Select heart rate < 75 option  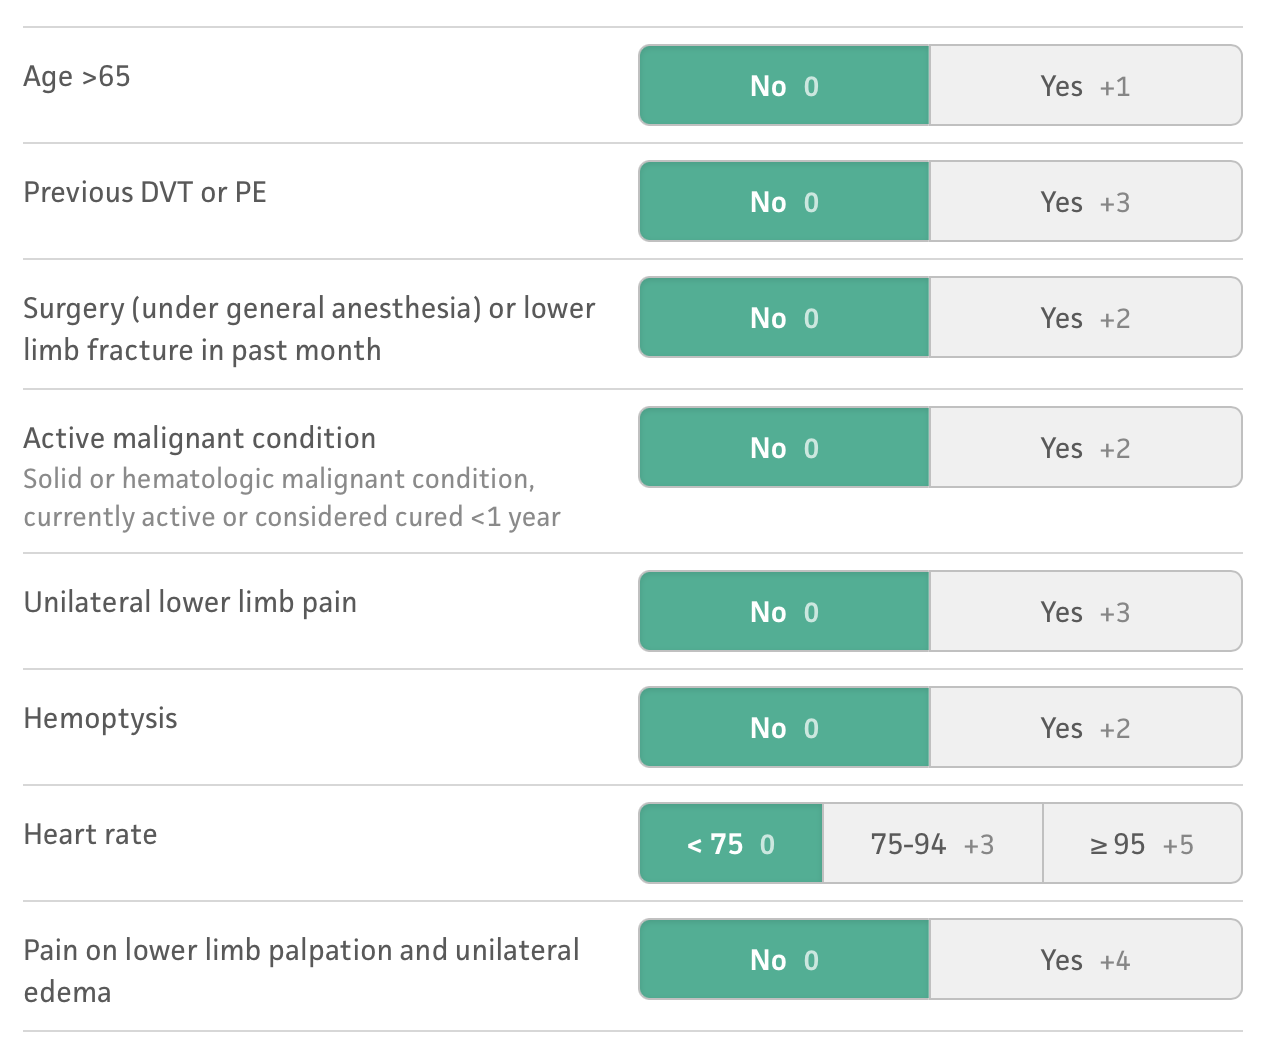[731, 844]
